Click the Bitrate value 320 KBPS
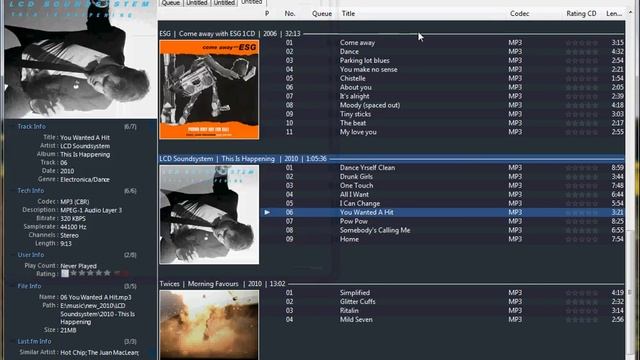Screen dimensions: 640x360 click(73, 218)
